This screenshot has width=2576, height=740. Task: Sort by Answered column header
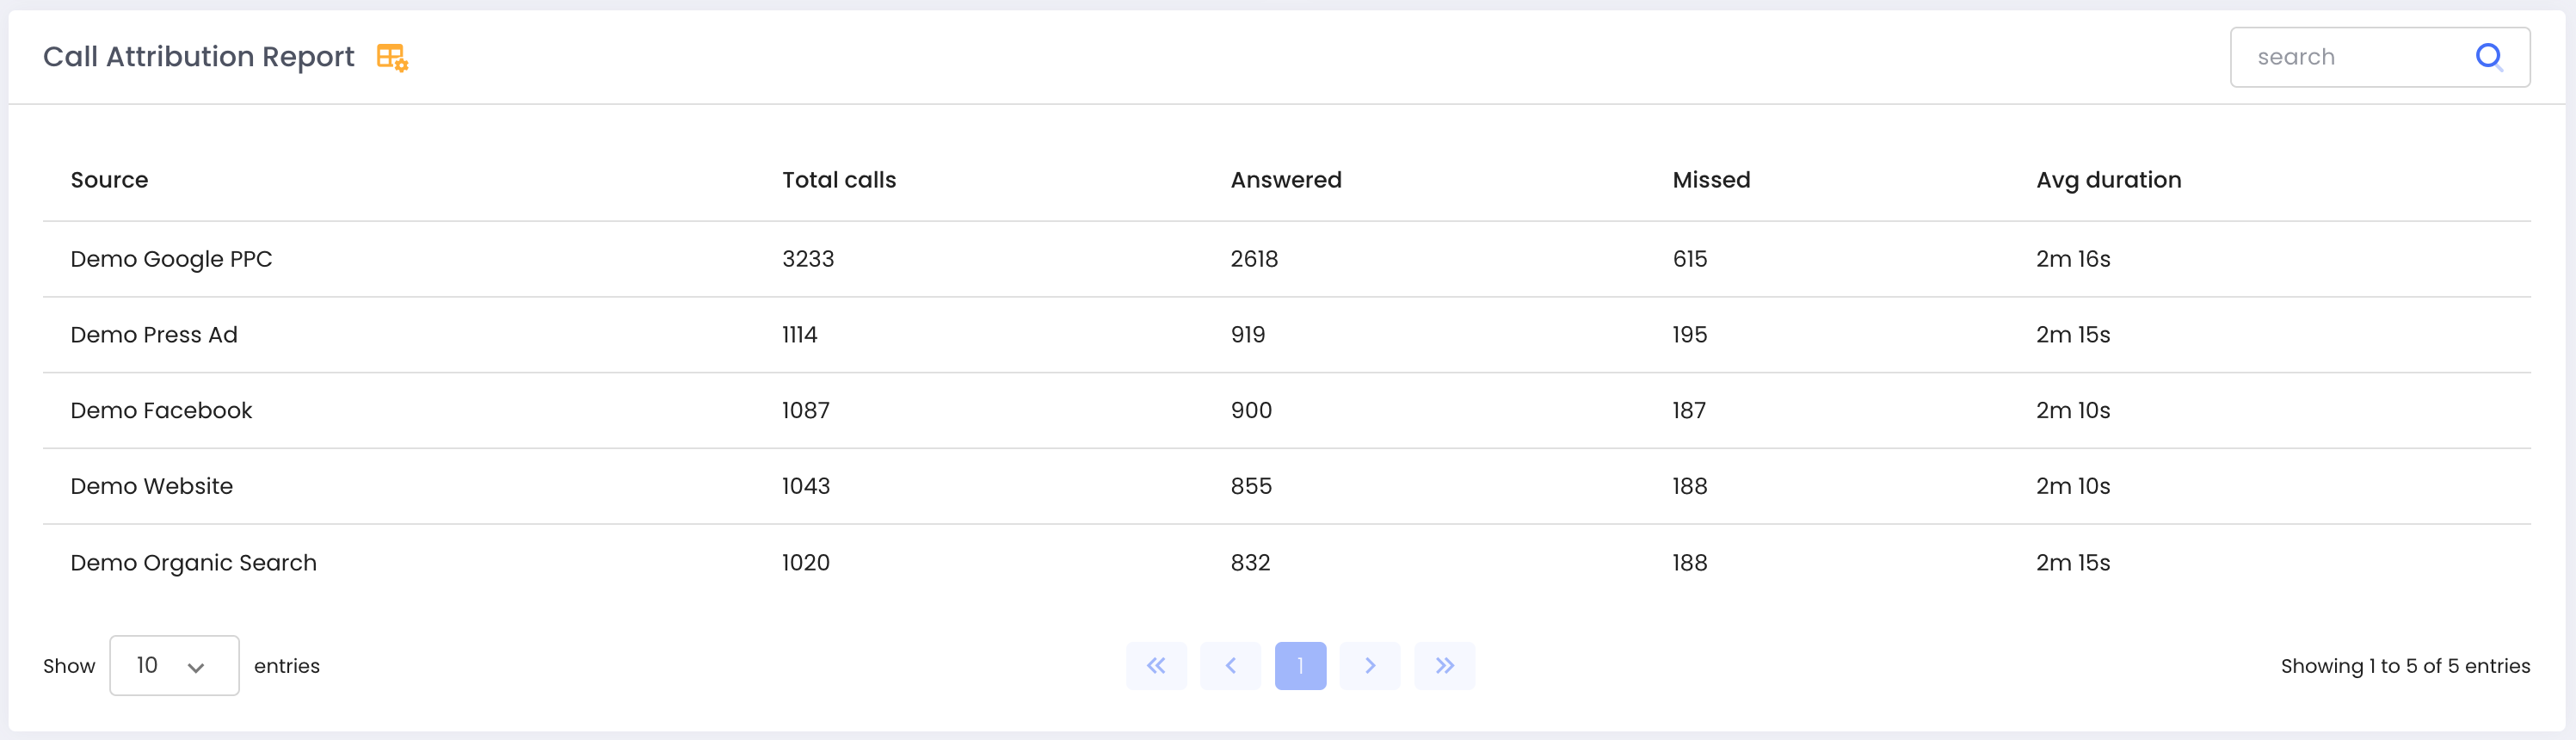[1286, 180]
